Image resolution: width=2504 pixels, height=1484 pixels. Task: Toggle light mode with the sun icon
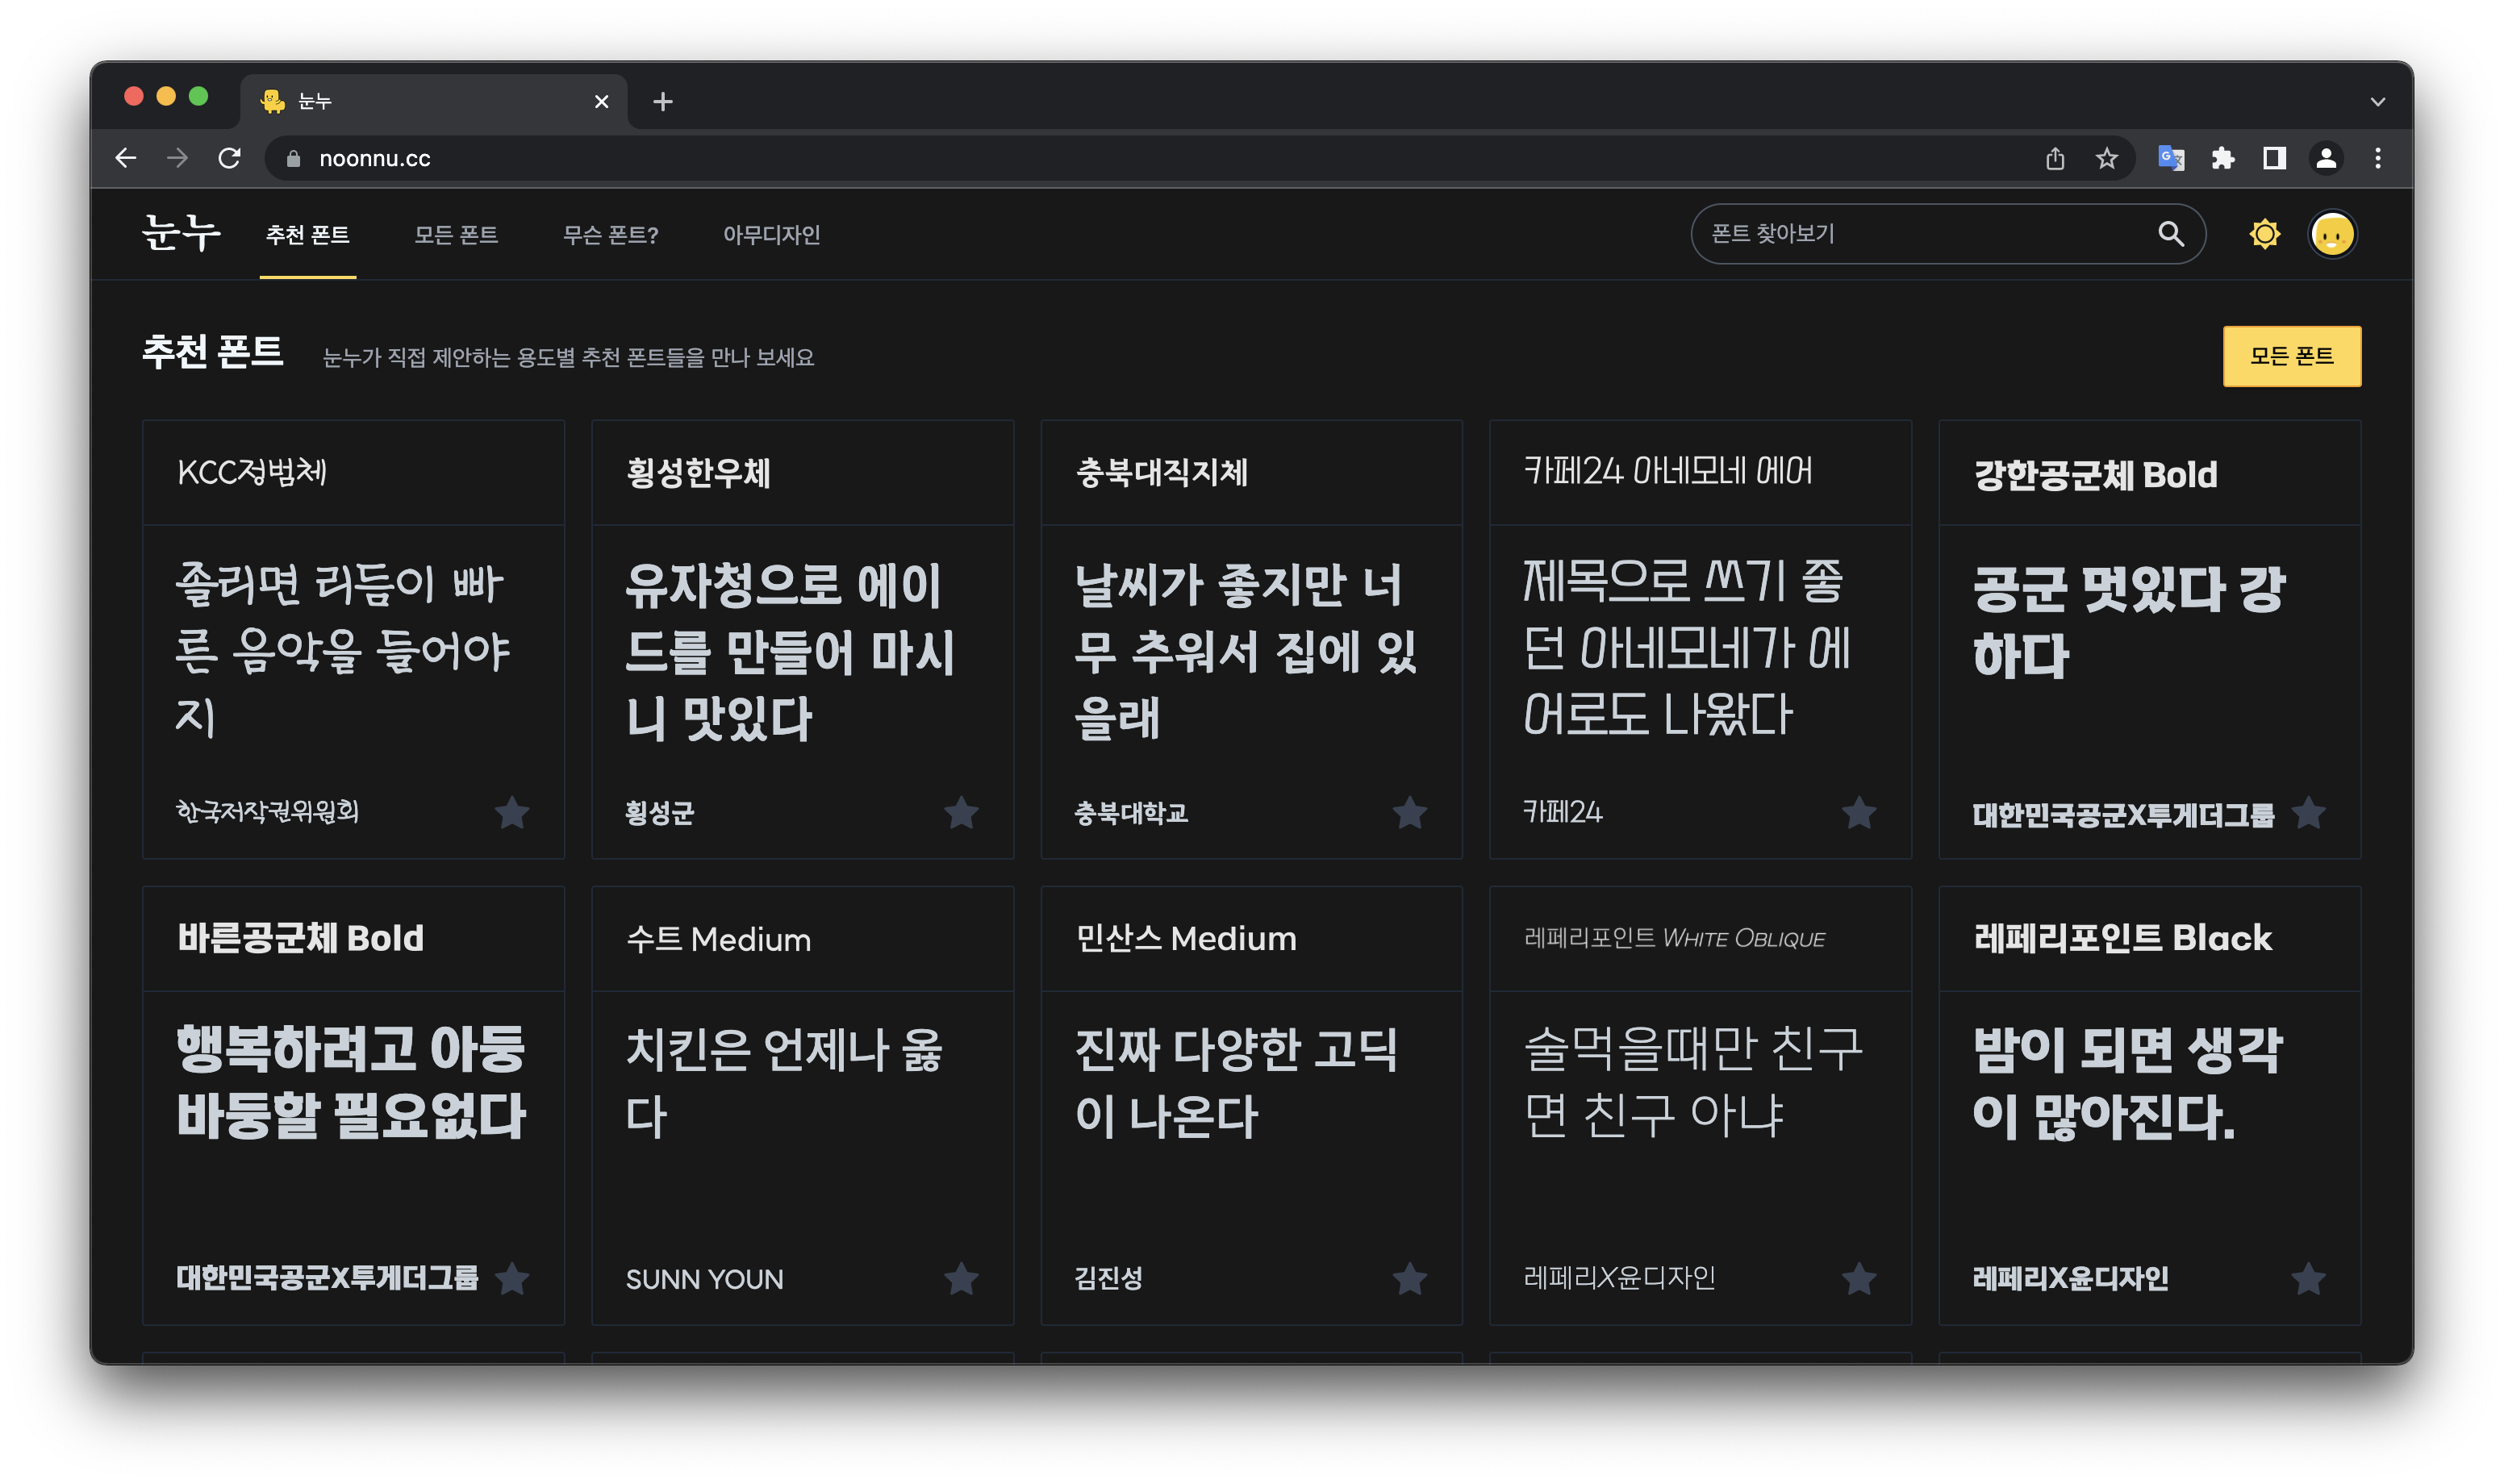(x=2264, y=234)
